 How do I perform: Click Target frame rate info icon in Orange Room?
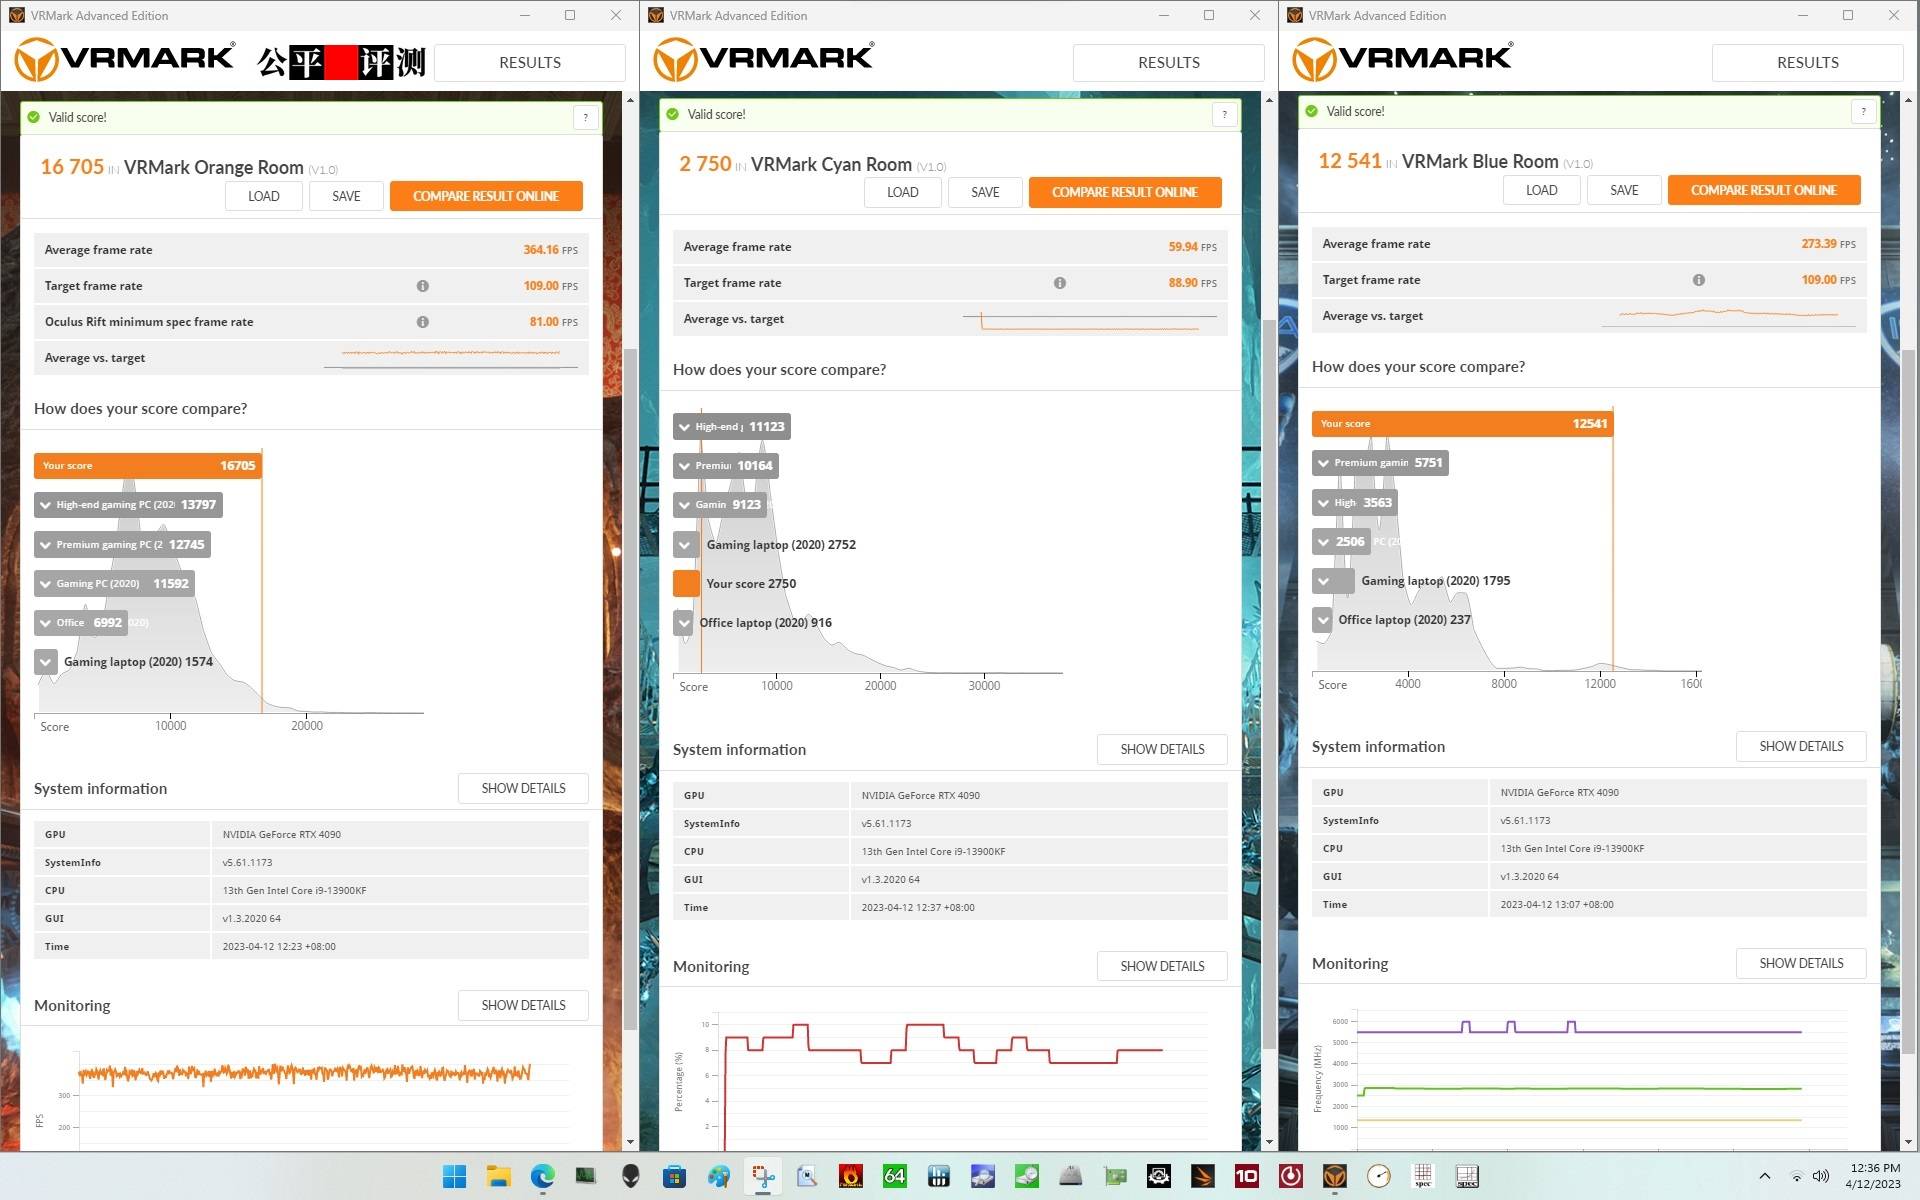pos(423,286)
